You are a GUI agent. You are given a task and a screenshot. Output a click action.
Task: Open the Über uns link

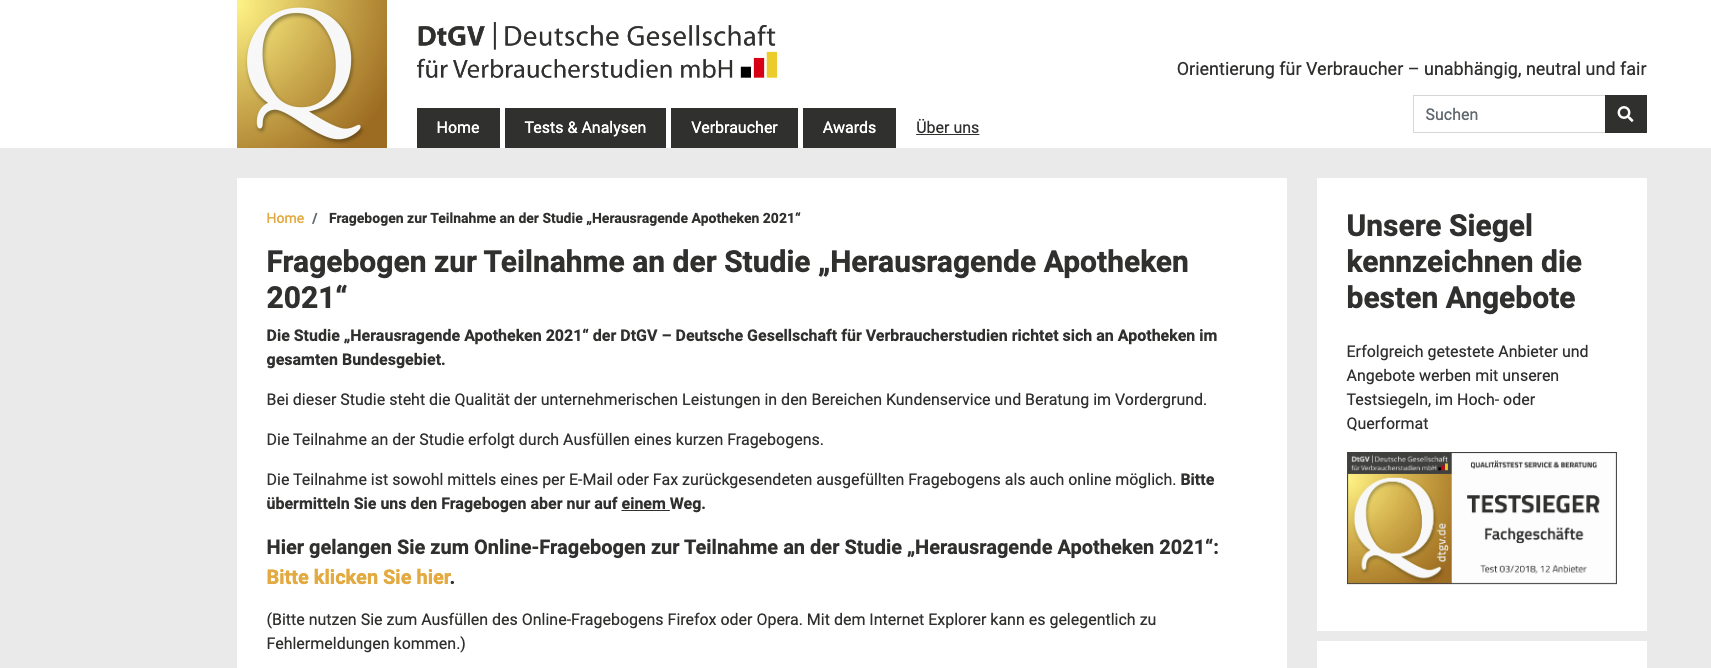tap(947, 128)
